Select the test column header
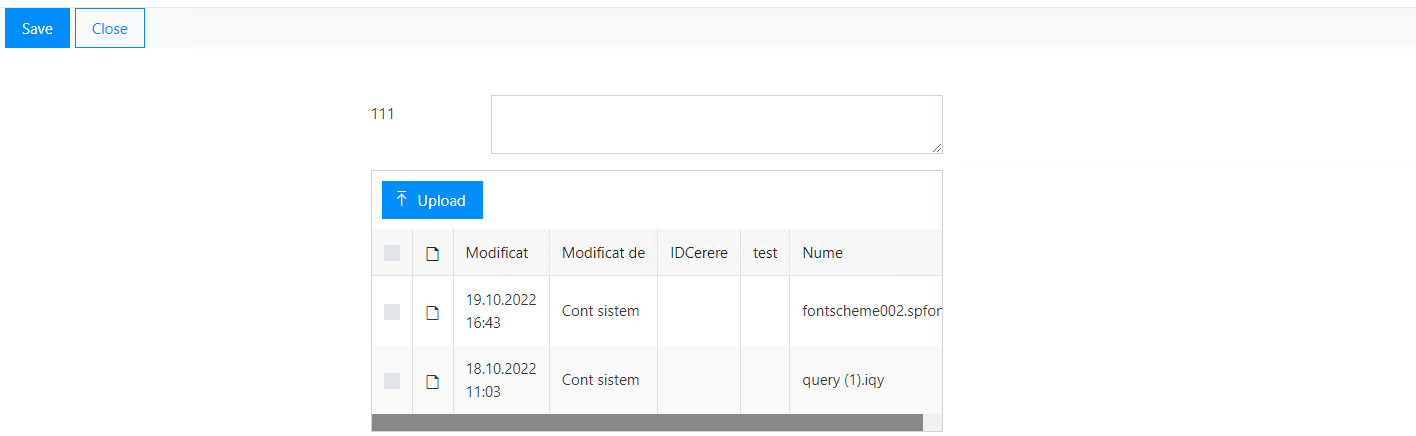The height and width of the screenshot is (436, 1416). pos(765,253)
